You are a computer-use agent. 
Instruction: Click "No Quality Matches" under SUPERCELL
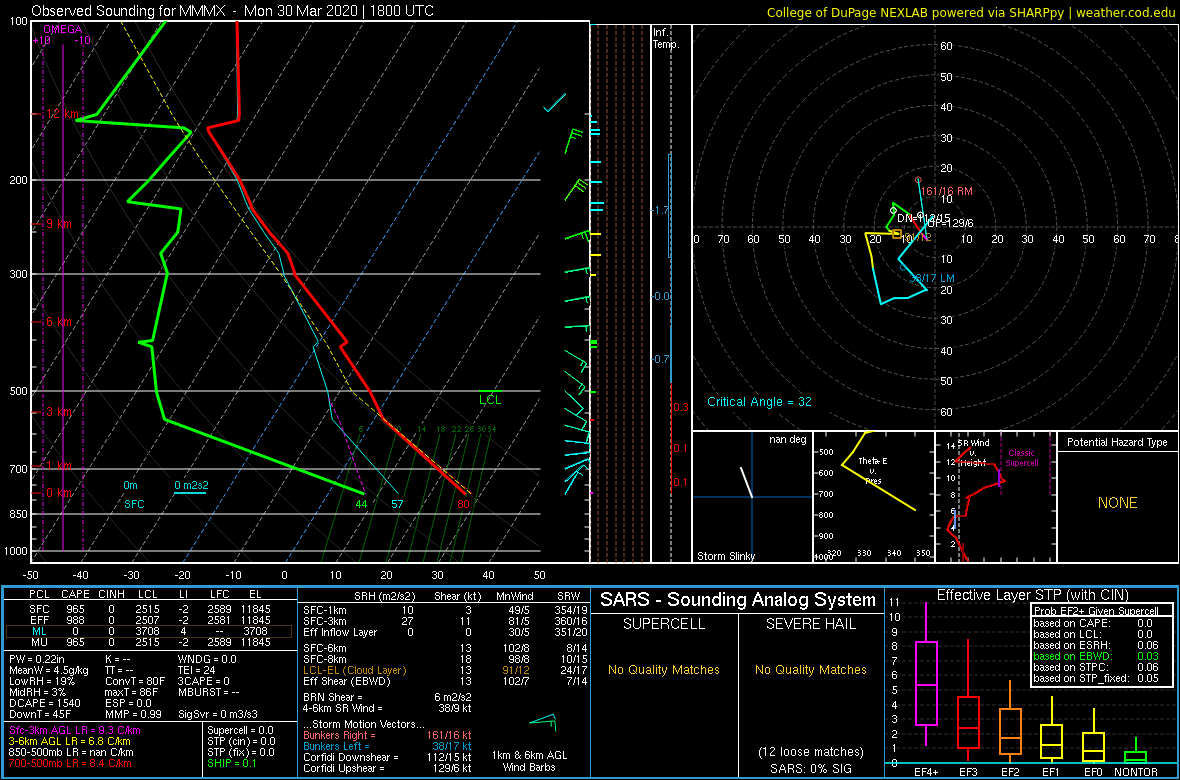point(665,670)
